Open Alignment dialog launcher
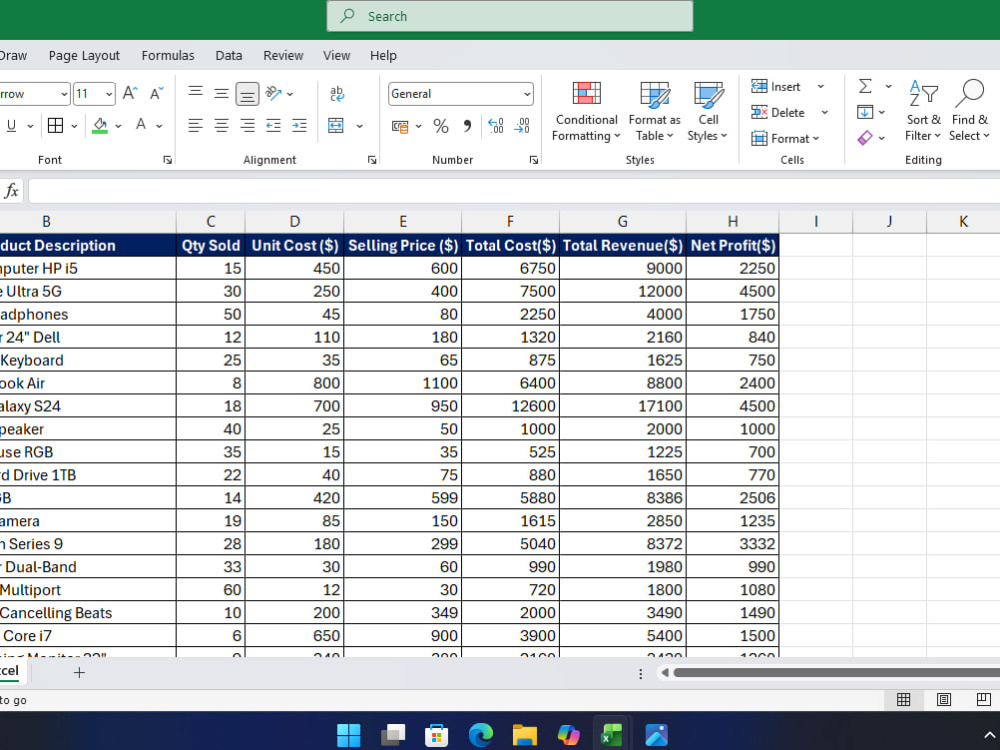 coord(372,160)
